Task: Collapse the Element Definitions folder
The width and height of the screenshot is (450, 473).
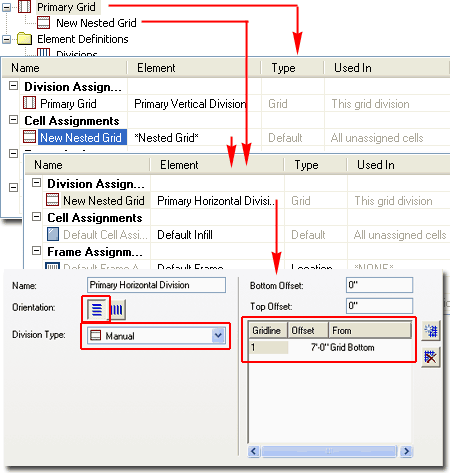Action: pos(6,39)
